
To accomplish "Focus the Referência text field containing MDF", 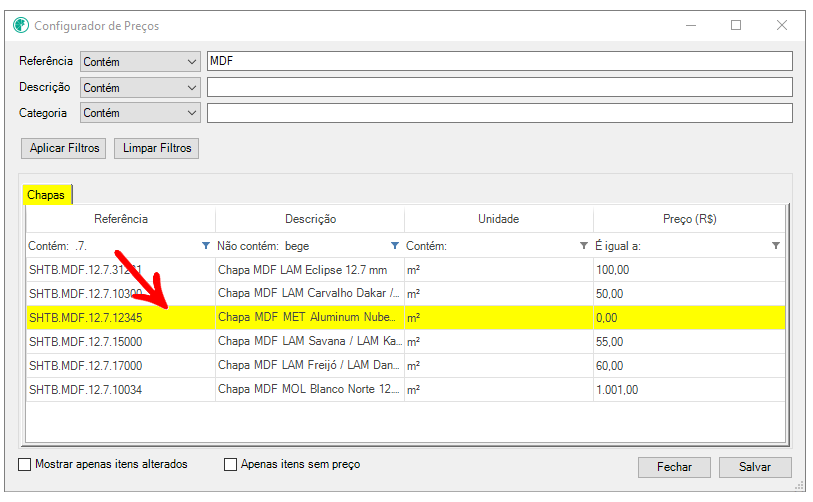I will (x=500, y=61).
